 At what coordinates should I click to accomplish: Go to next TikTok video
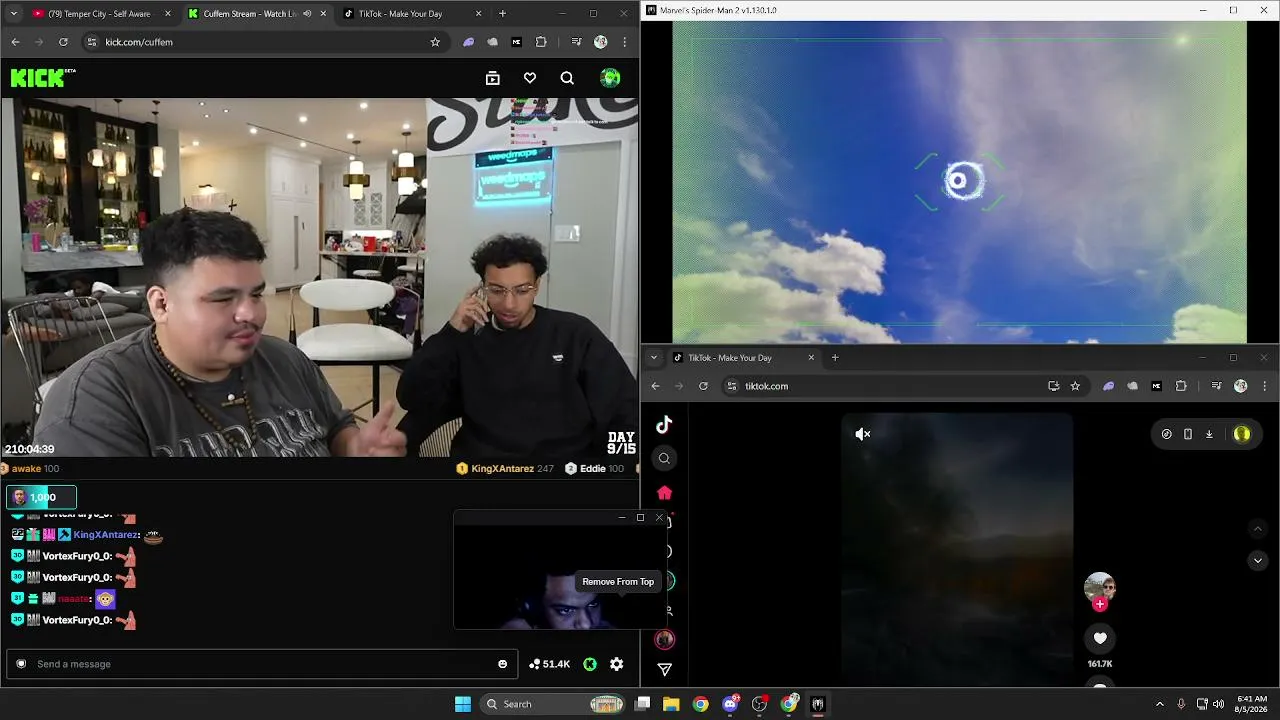[1258, 561]
